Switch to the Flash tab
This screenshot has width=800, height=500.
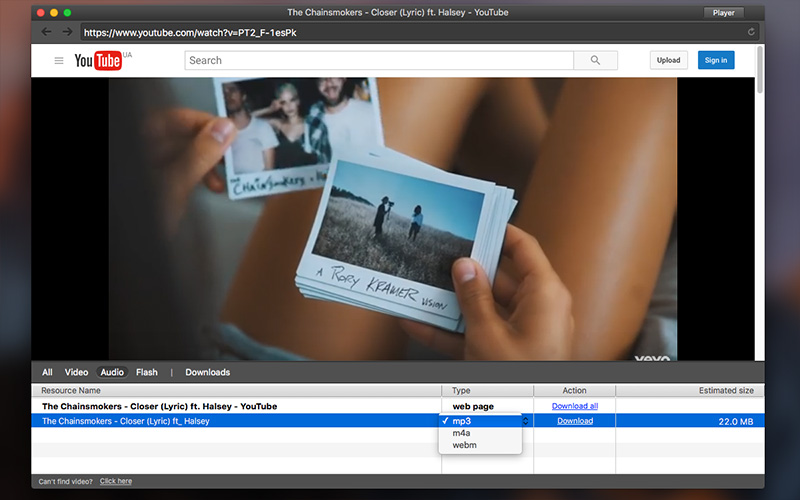(146, 372)
